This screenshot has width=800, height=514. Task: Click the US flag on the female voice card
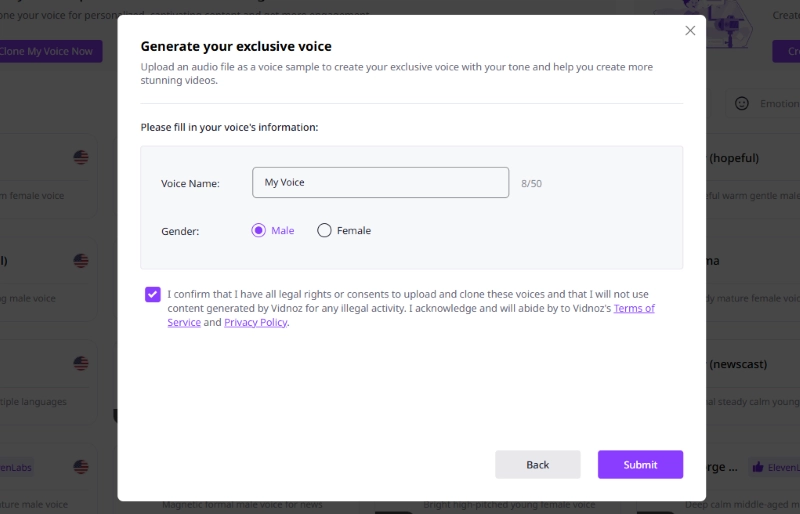click(81, 158)
